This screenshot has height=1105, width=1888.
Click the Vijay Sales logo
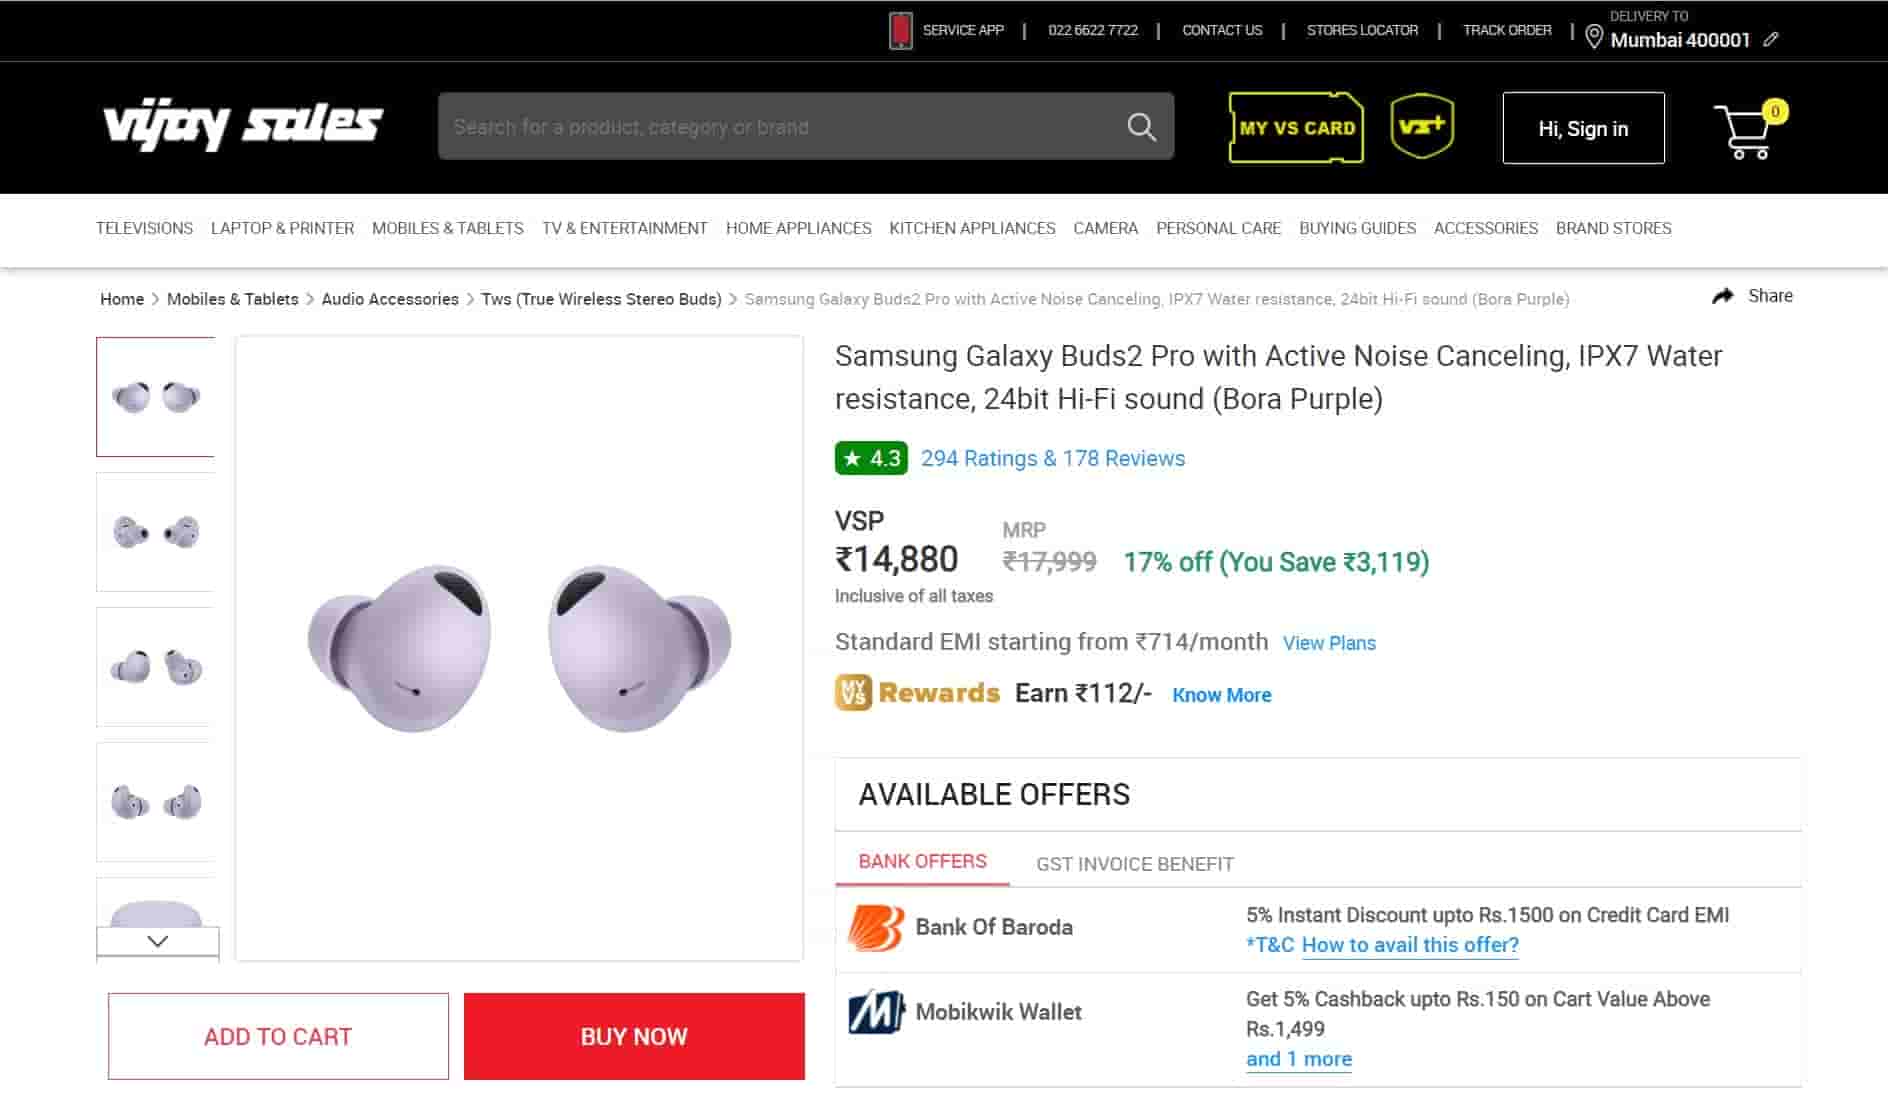coord(243,125)
